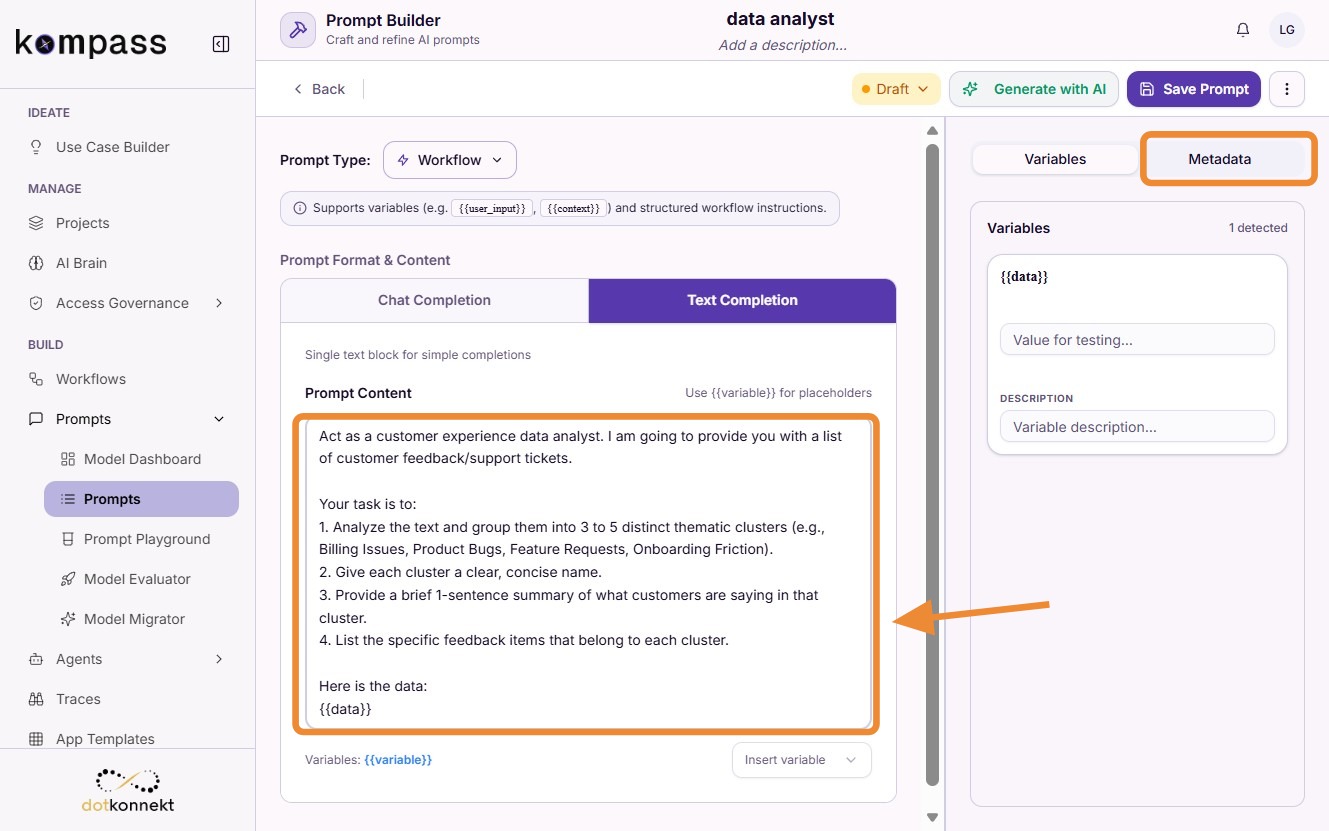This screenshot has height=831, width=1329.
Task: Collapse the sidebar with the panel icon
Action: coord(221,44)
